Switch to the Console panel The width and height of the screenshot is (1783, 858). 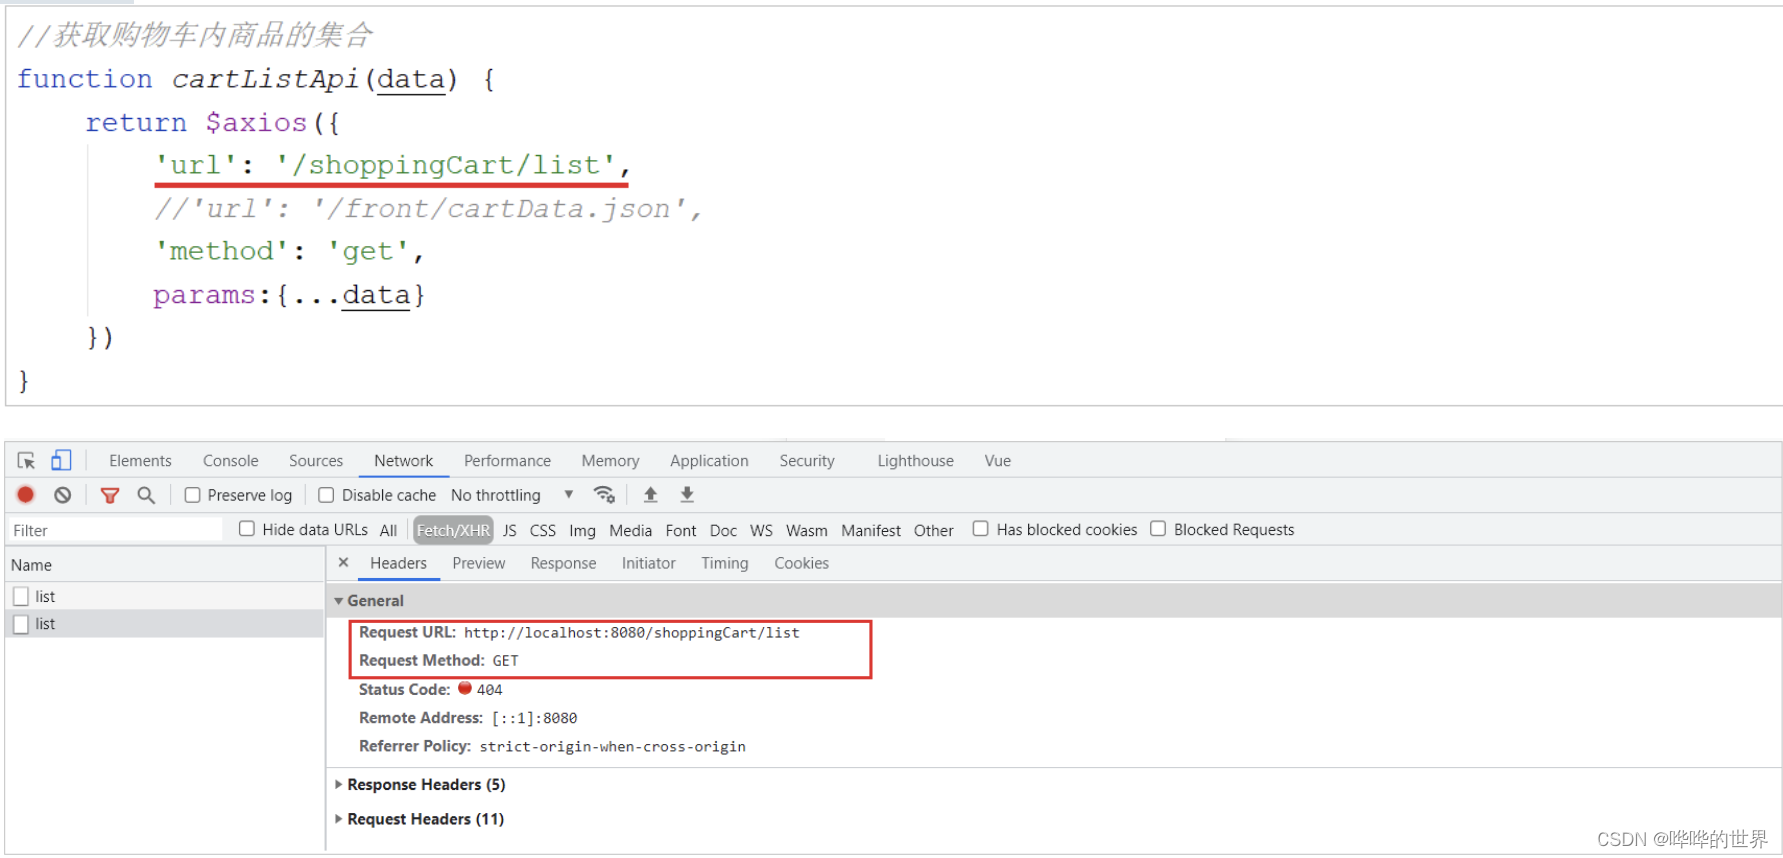(231, 461)
